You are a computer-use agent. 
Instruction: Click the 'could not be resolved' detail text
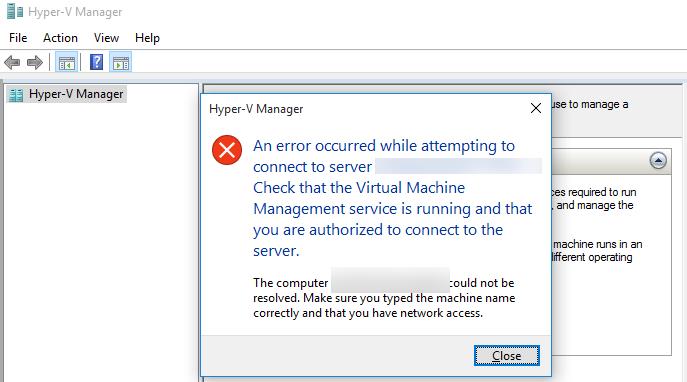(383, 298)
